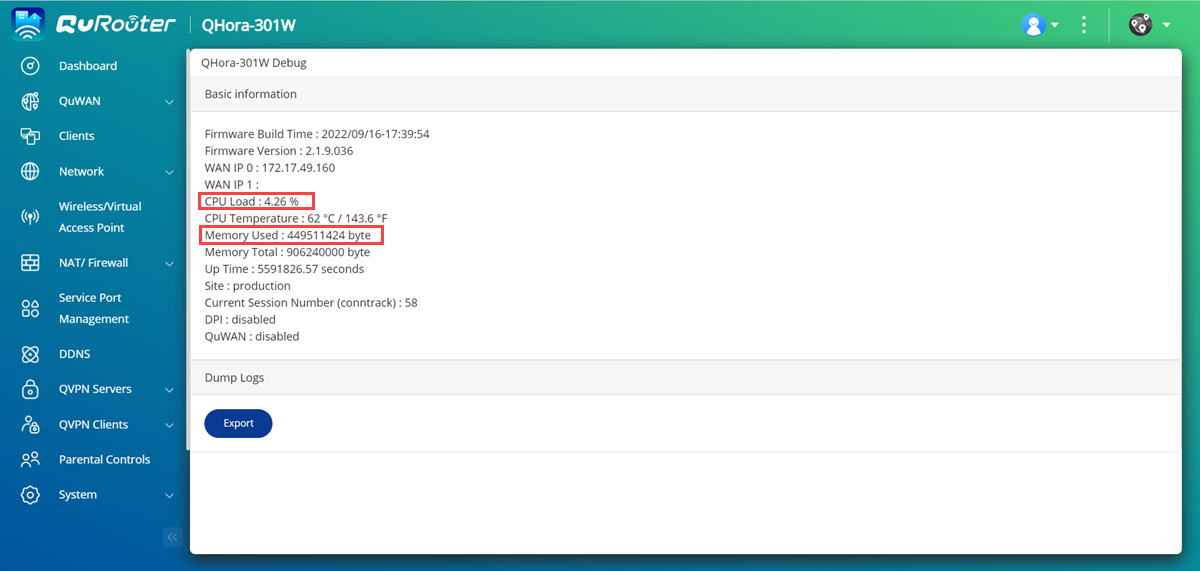
Task: Click the Dashboard gauge icon
Action: 30,66
